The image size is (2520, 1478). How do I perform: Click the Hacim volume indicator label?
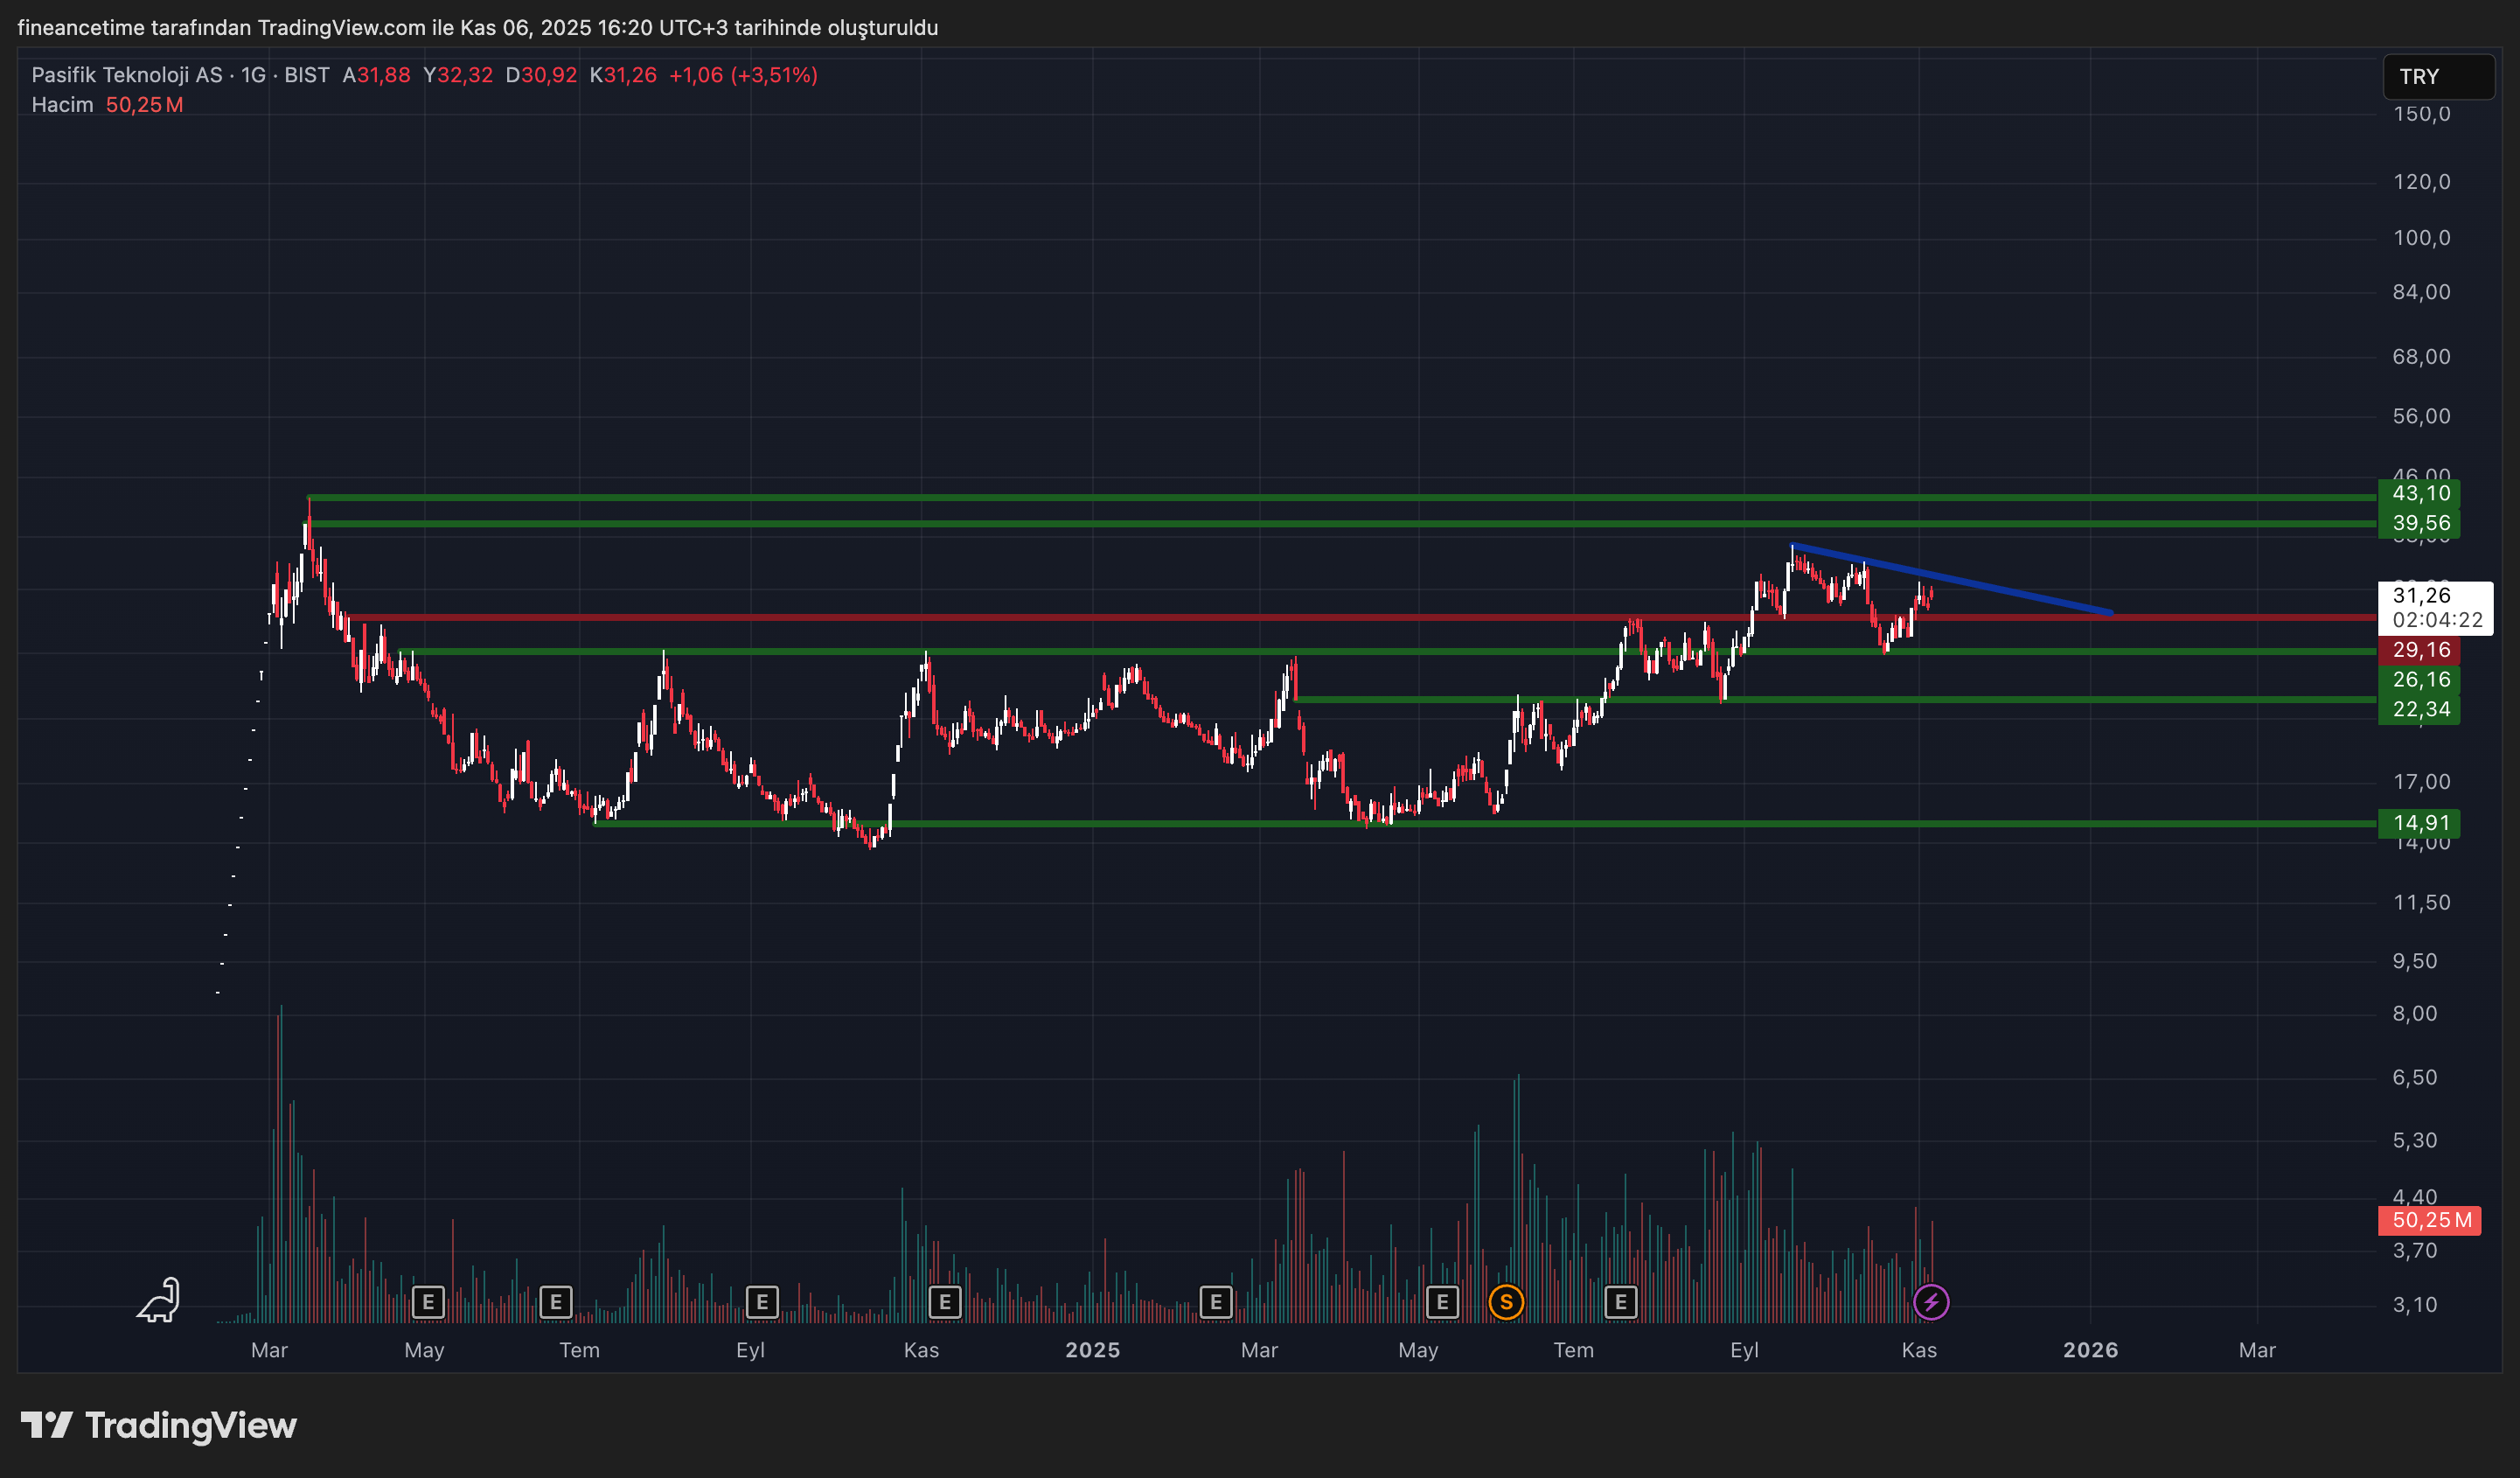click(x=62, y=105)
